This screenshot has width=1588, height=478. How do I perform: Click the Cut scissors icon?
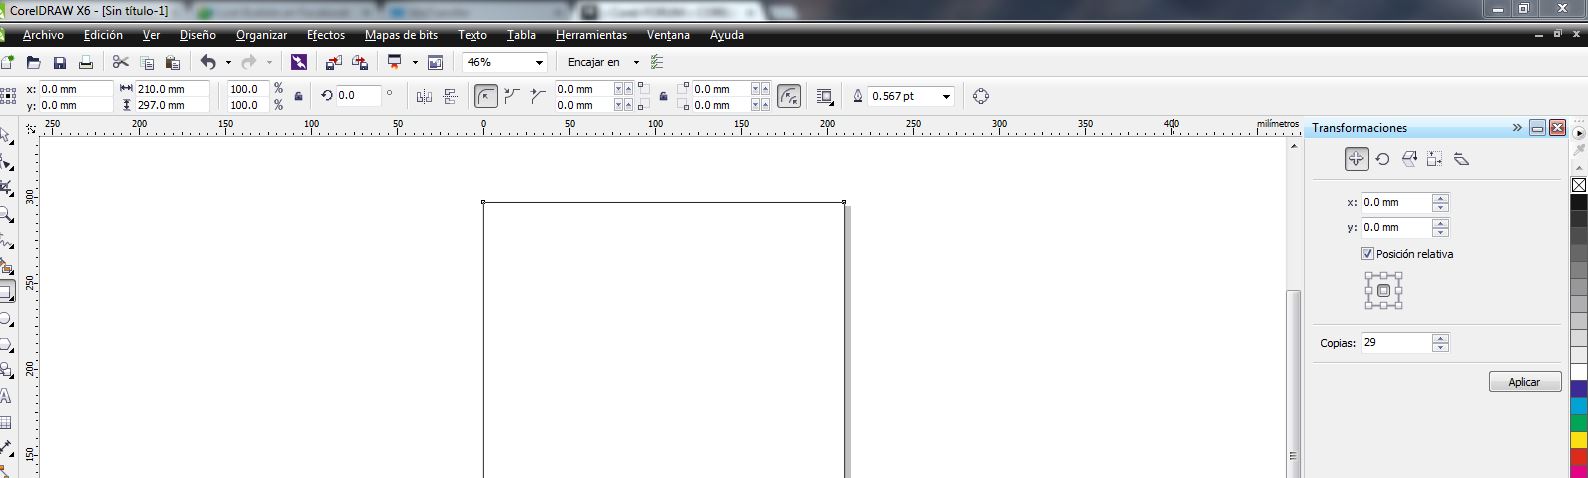121,63
